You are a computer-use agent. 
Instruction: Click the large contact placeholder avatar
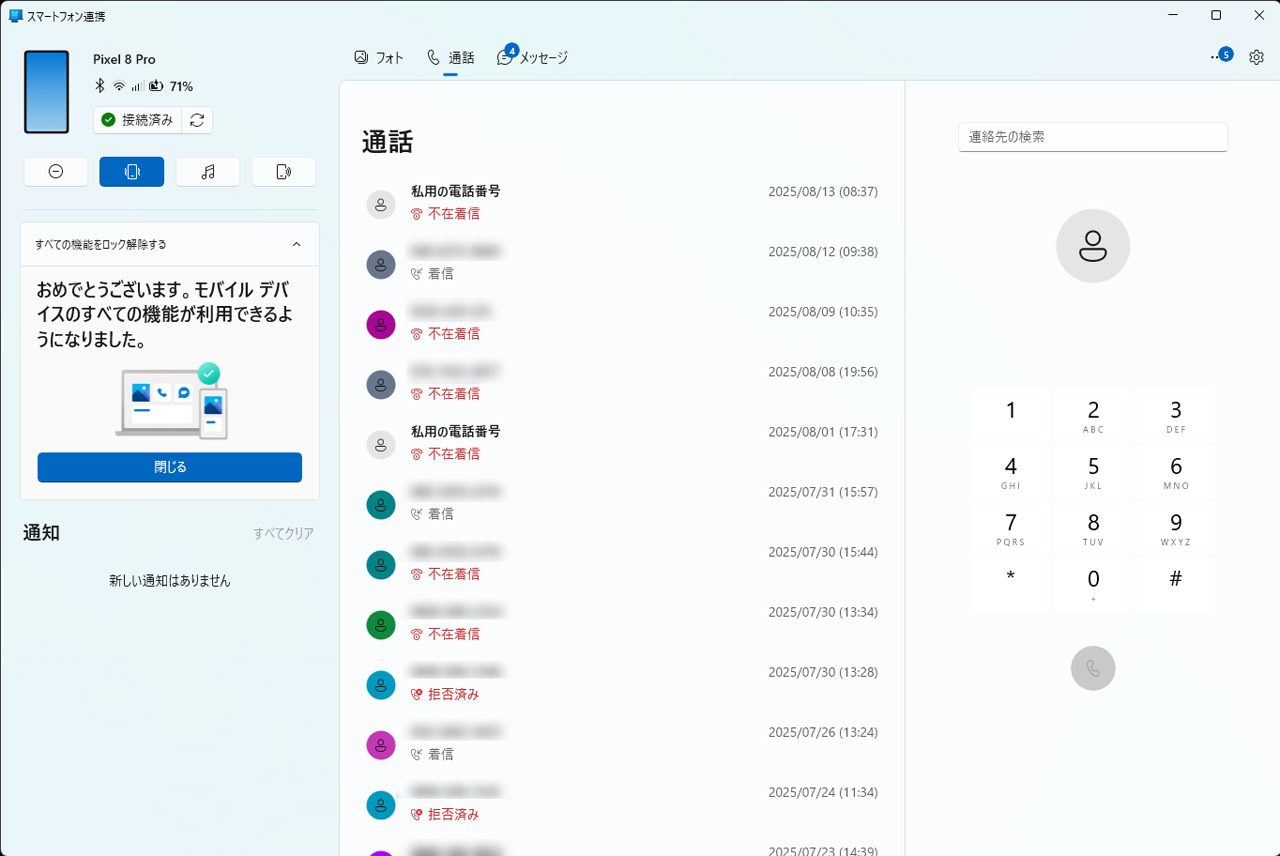1093,246
